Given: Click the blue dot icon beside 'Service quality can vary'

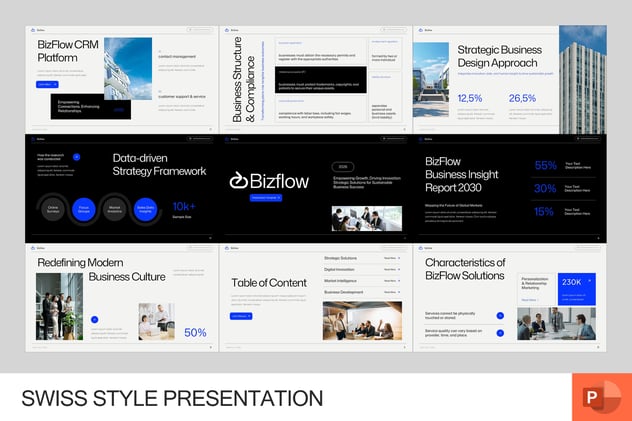Looking at the screenshot, I should click(500, 333).
